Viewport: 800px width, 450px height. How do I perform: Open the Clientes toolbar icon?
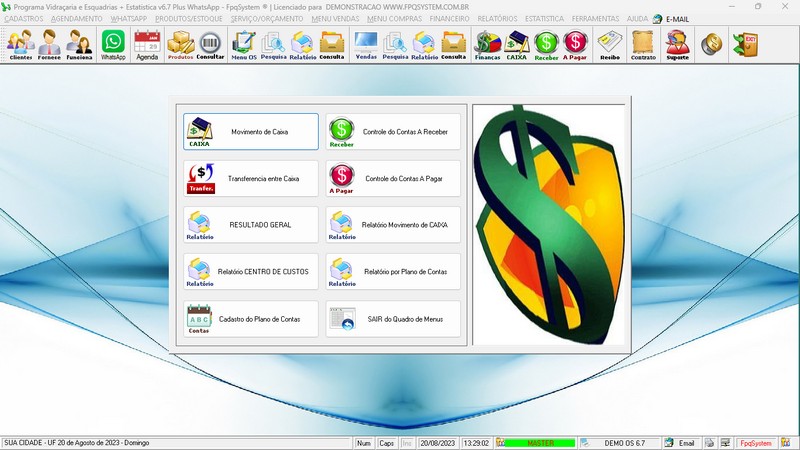[x=20, y=45]
